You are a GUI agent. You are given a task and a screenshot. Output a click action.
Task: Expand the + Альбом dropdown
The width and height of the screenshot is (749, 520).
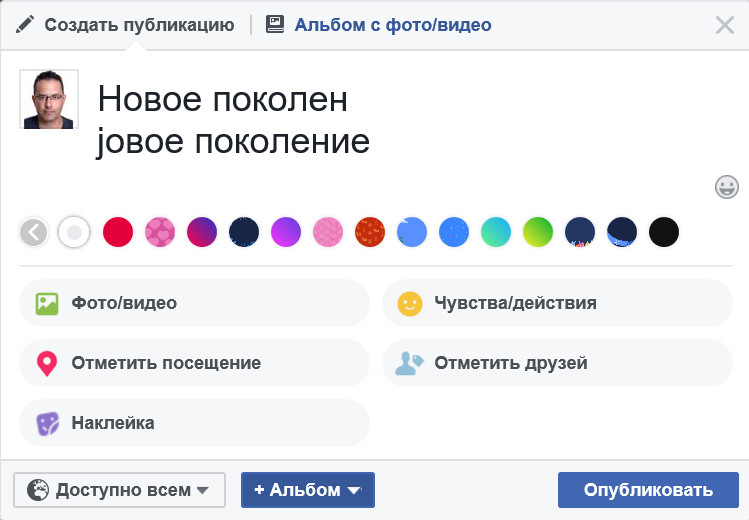307,490
